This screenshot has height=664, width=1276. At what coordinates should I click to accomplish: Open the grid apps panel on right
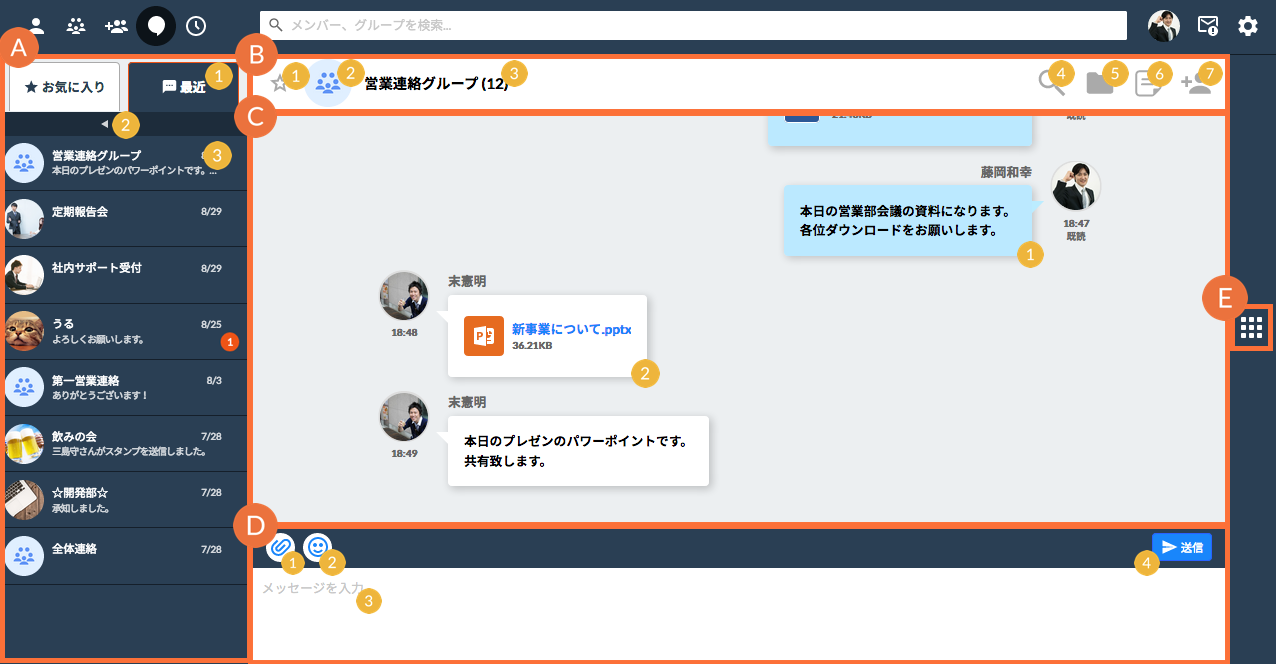tap(1251, 328)
